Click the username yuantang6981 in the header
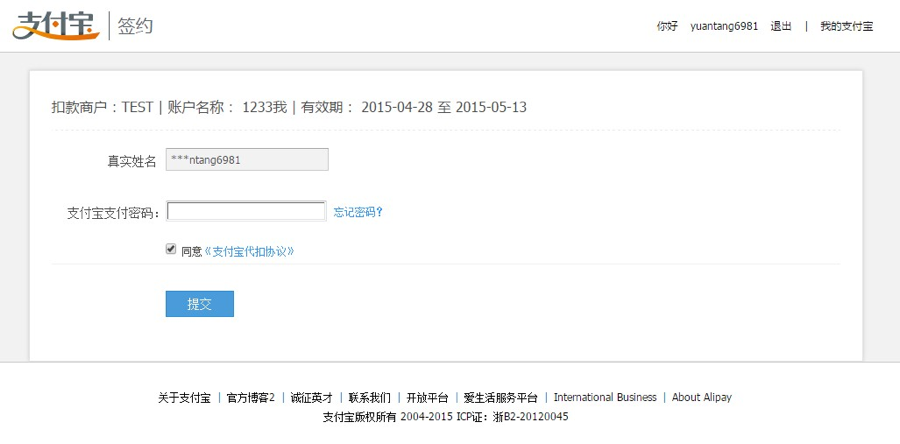 724,26
